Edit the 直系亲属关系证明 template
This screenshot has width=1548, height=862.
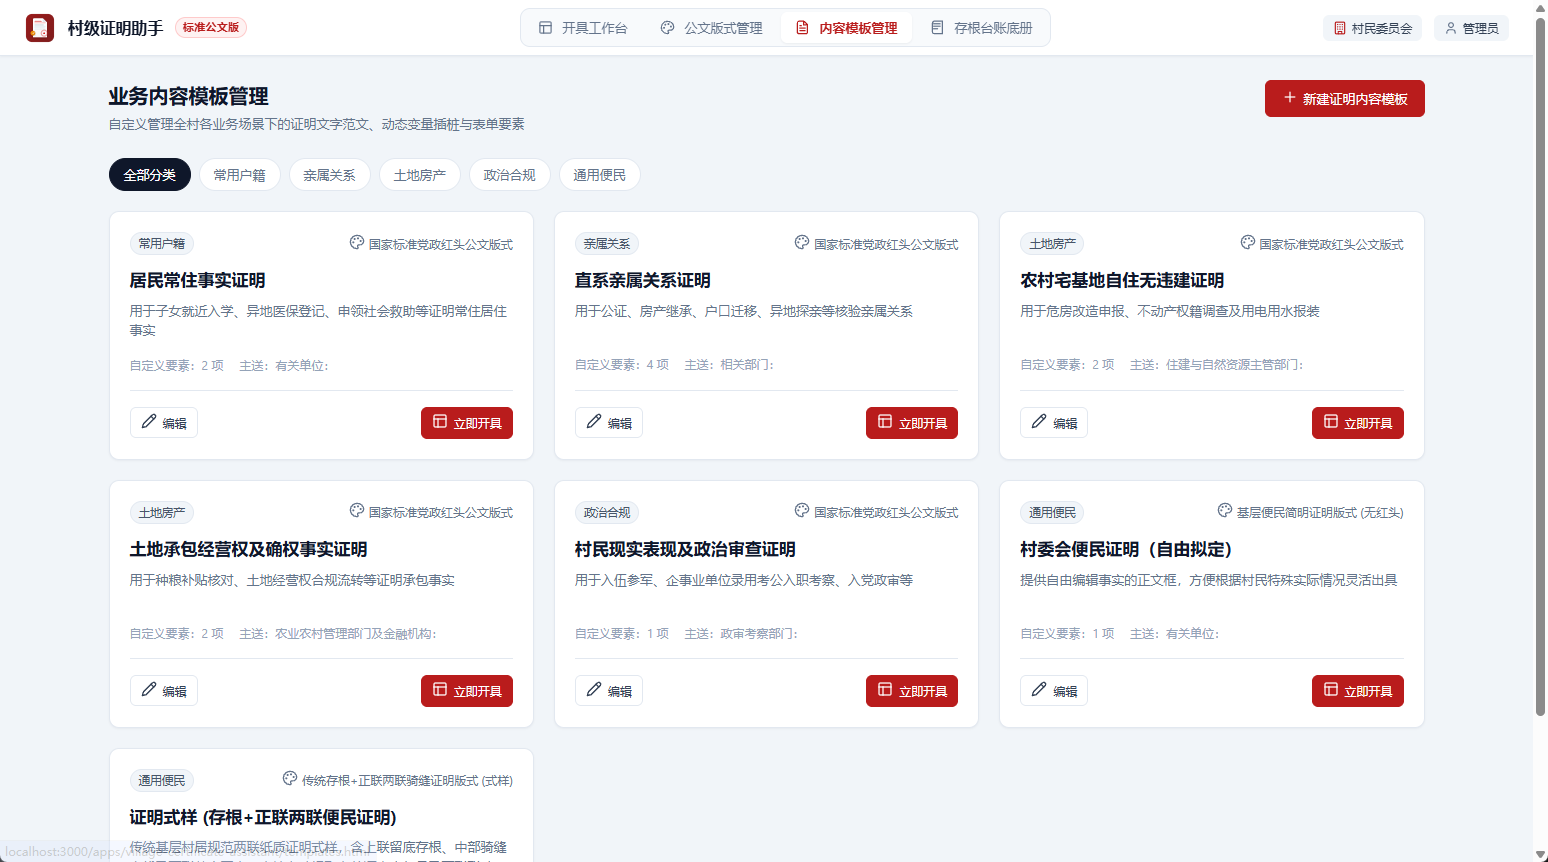tap(609, 423)
